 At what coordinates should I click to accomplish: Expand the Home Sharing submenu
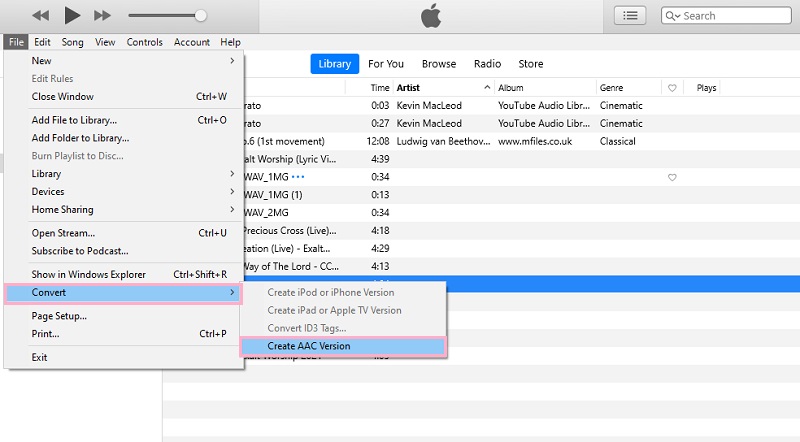point(123,209)
